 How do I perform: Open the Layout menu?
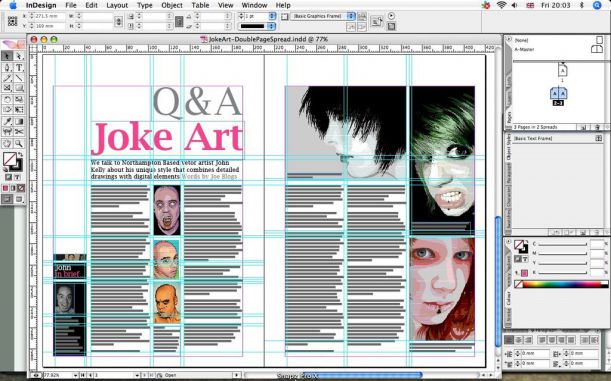[x=117, y=5]
